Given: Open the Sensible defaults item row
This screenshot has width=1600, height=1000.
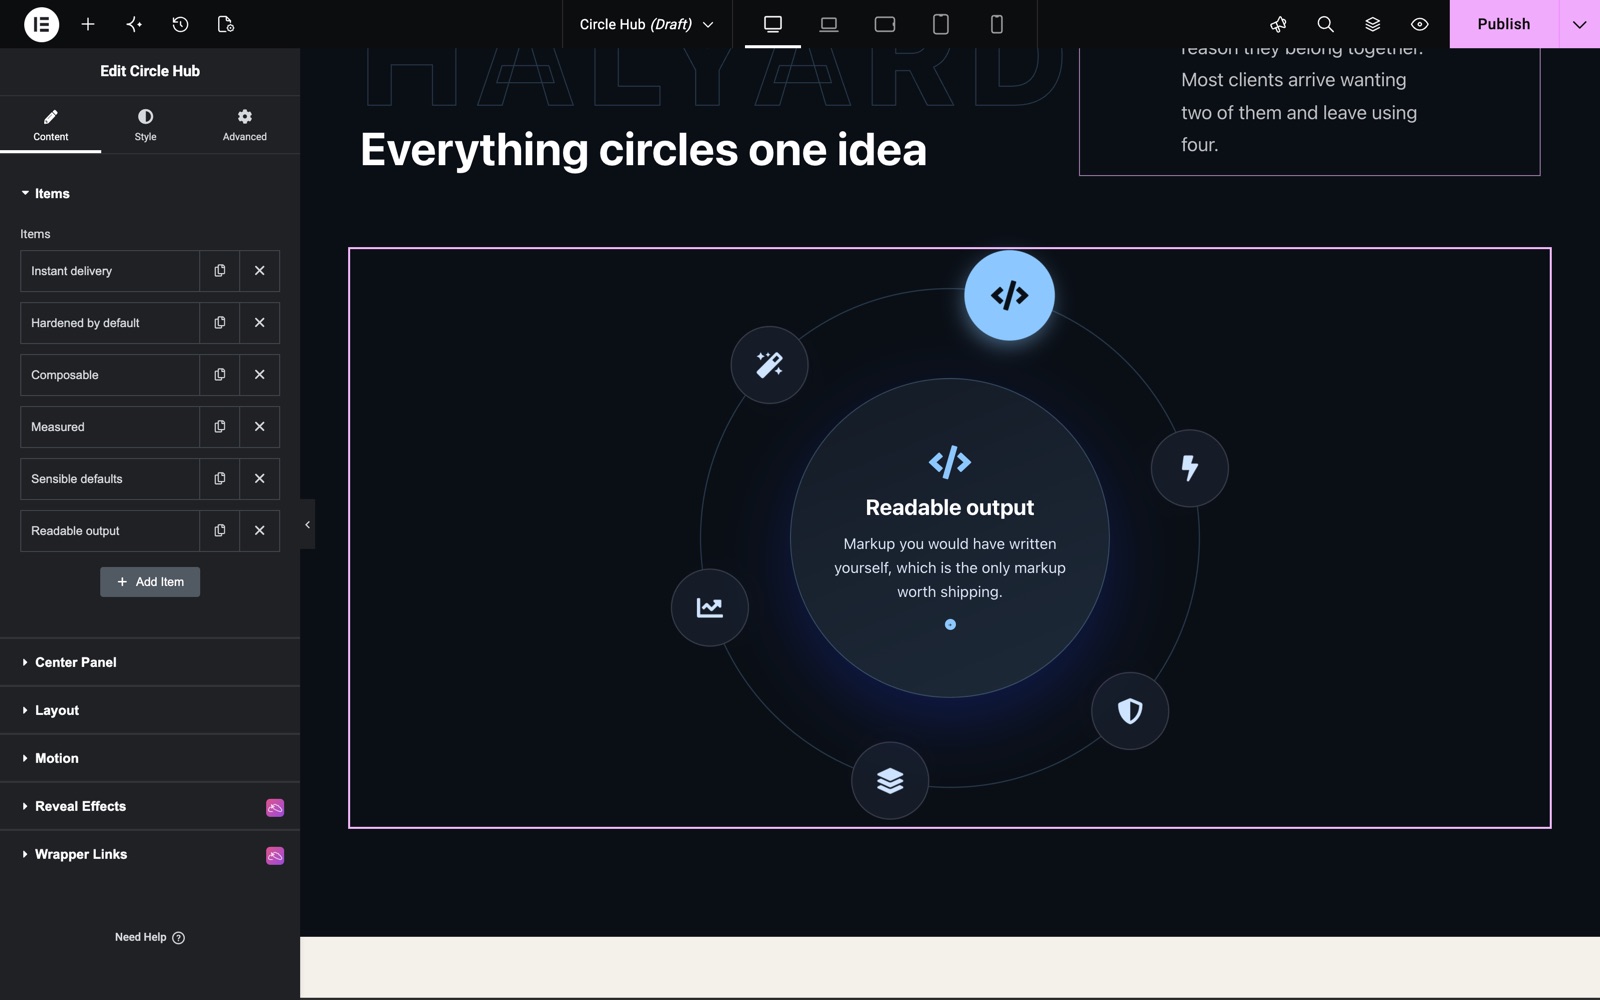Looking at the screenshot, I should click(x=110, y=479).
